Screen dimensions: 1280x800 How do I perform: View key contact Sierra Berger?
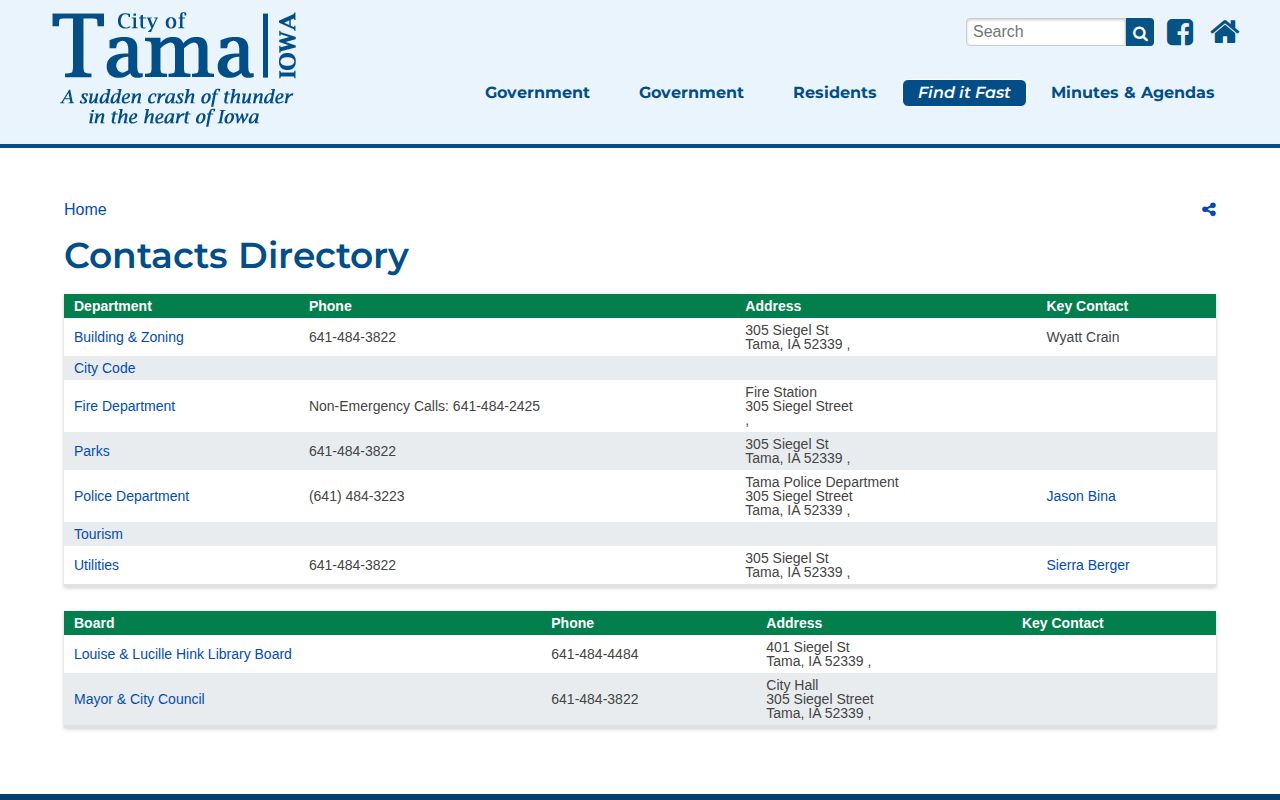click(1088, 565)
